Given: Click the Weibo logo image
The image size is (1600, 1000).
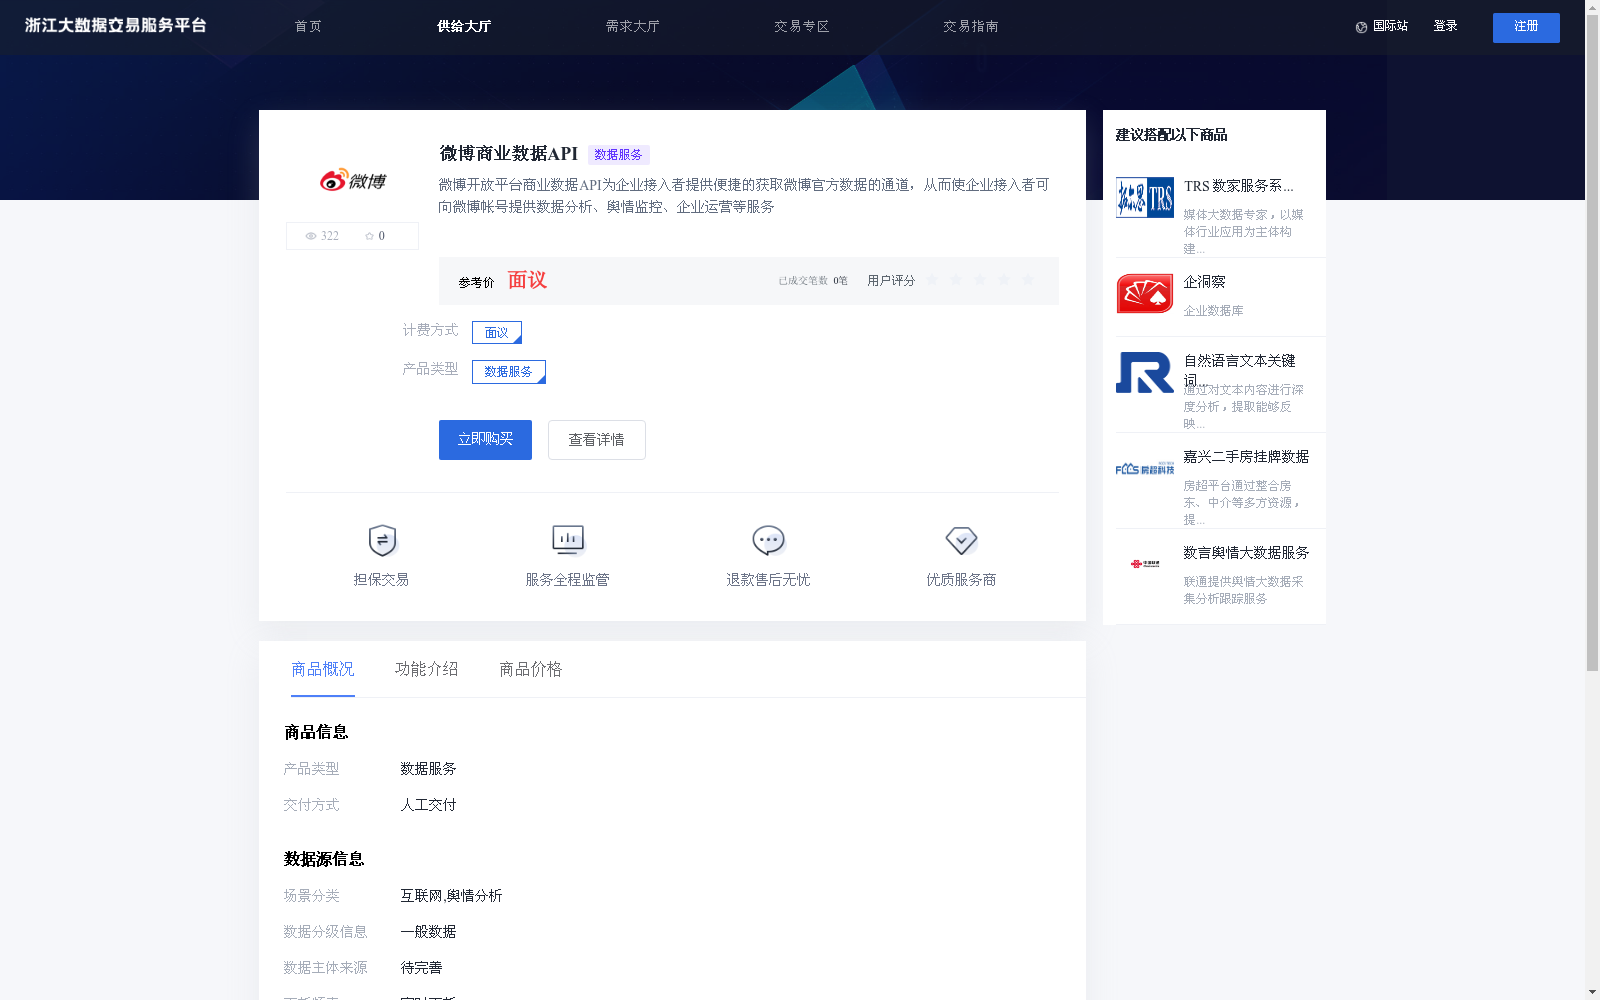Looking at the screenshot, I should 352,180.
